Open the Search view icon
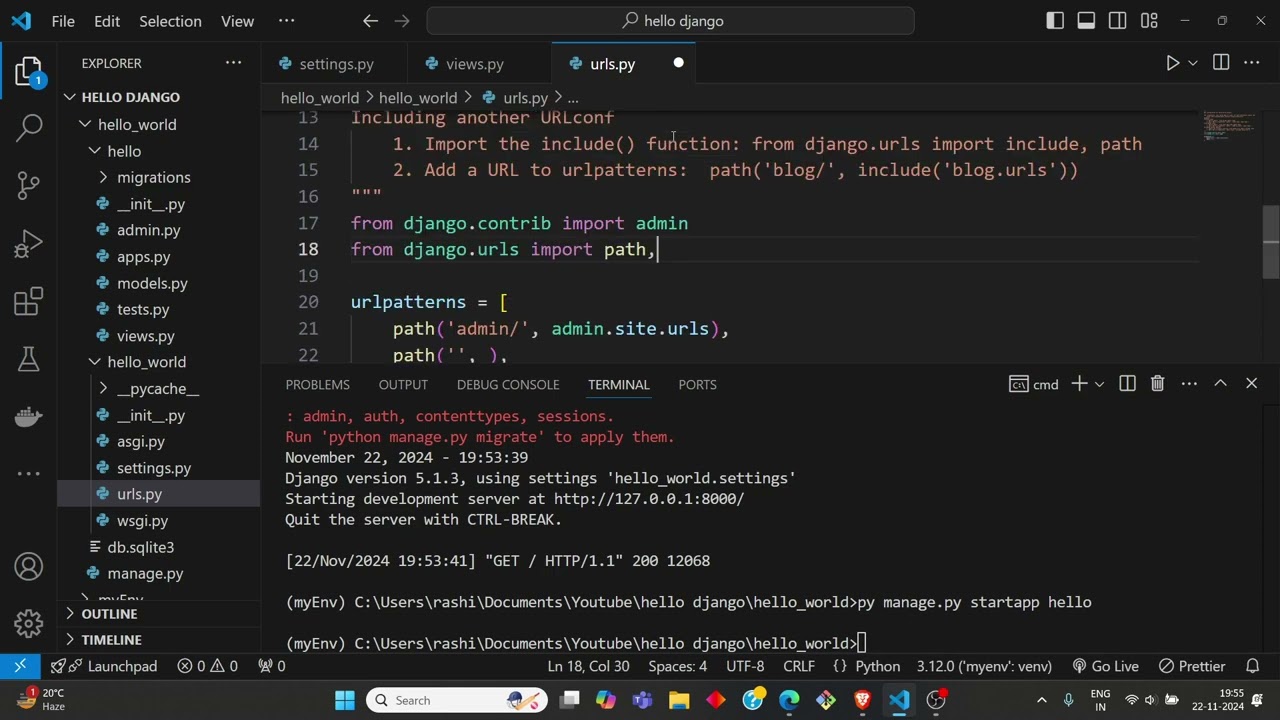Image resolution: width=1280 pixels, height=720 pixels. point(29,127)
